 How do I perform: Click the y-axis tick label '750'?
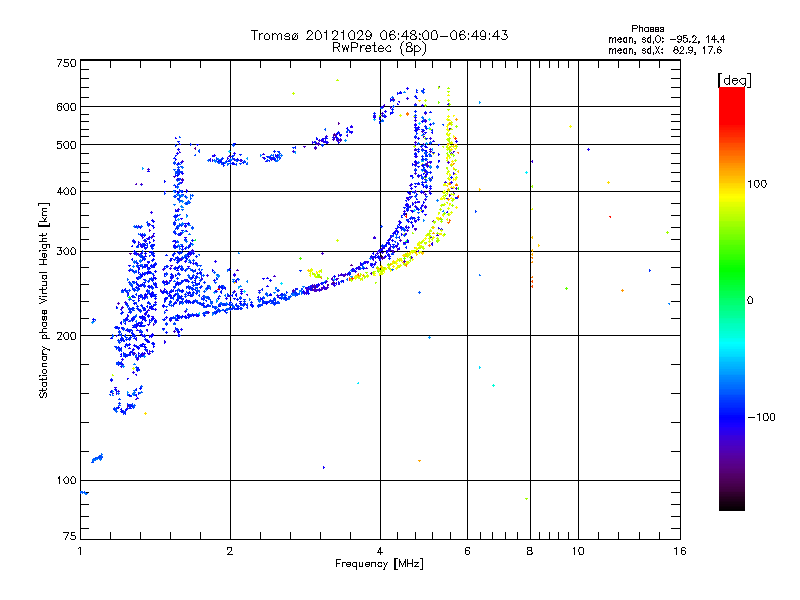point(66,63)
